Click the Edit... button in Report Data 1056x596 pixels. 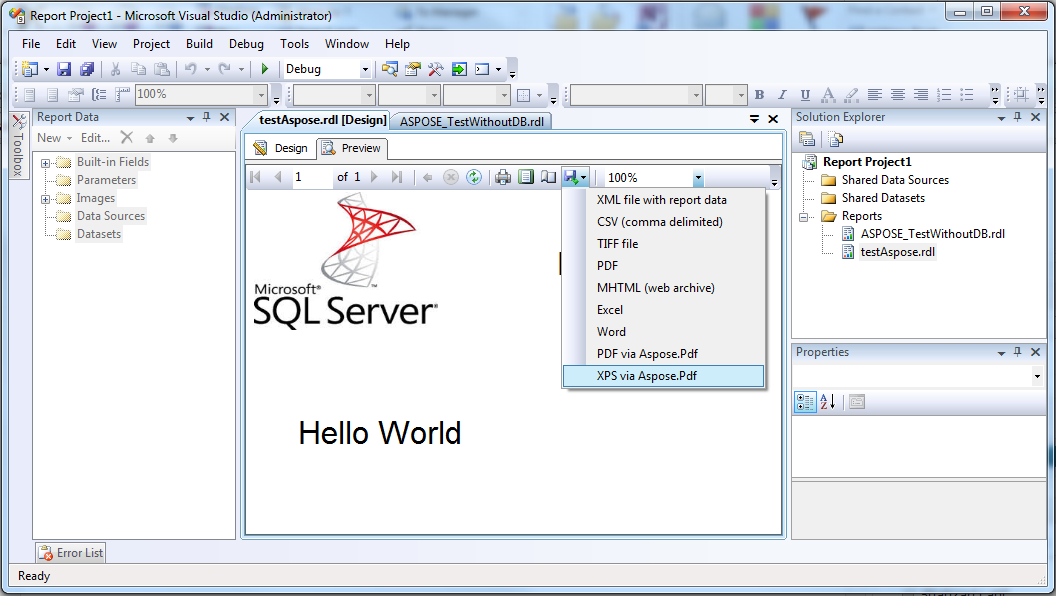pyautogui.click(x=96, y=137)
